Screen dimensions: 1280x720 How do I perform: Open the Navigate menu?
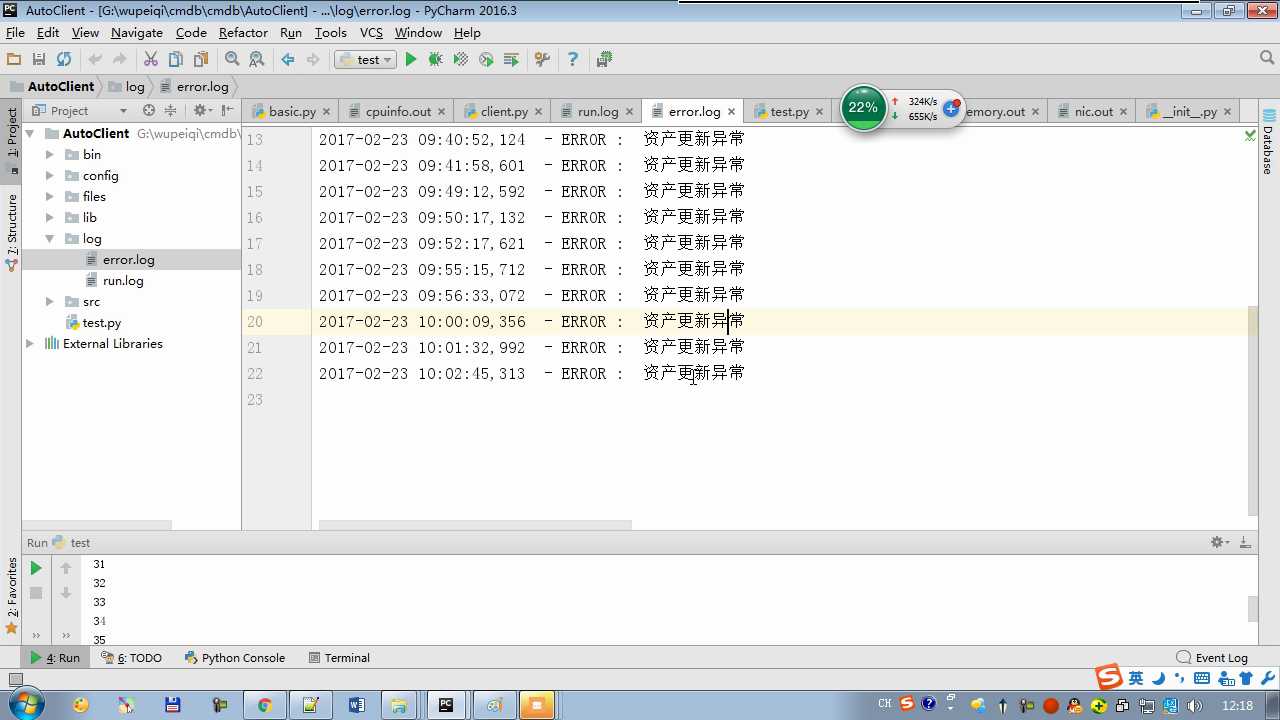[136, 33]
